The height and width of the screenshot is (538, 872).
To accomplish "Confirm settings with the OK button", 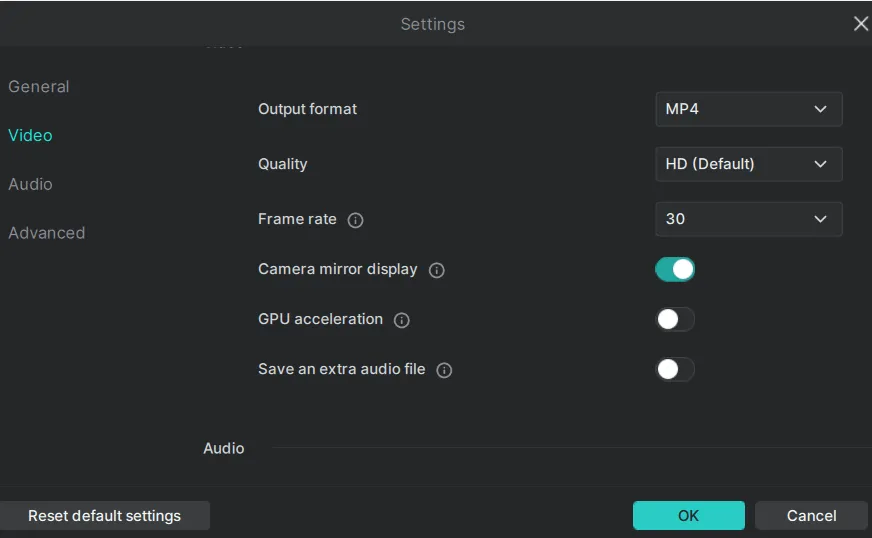I will click(x=688, y=516).
